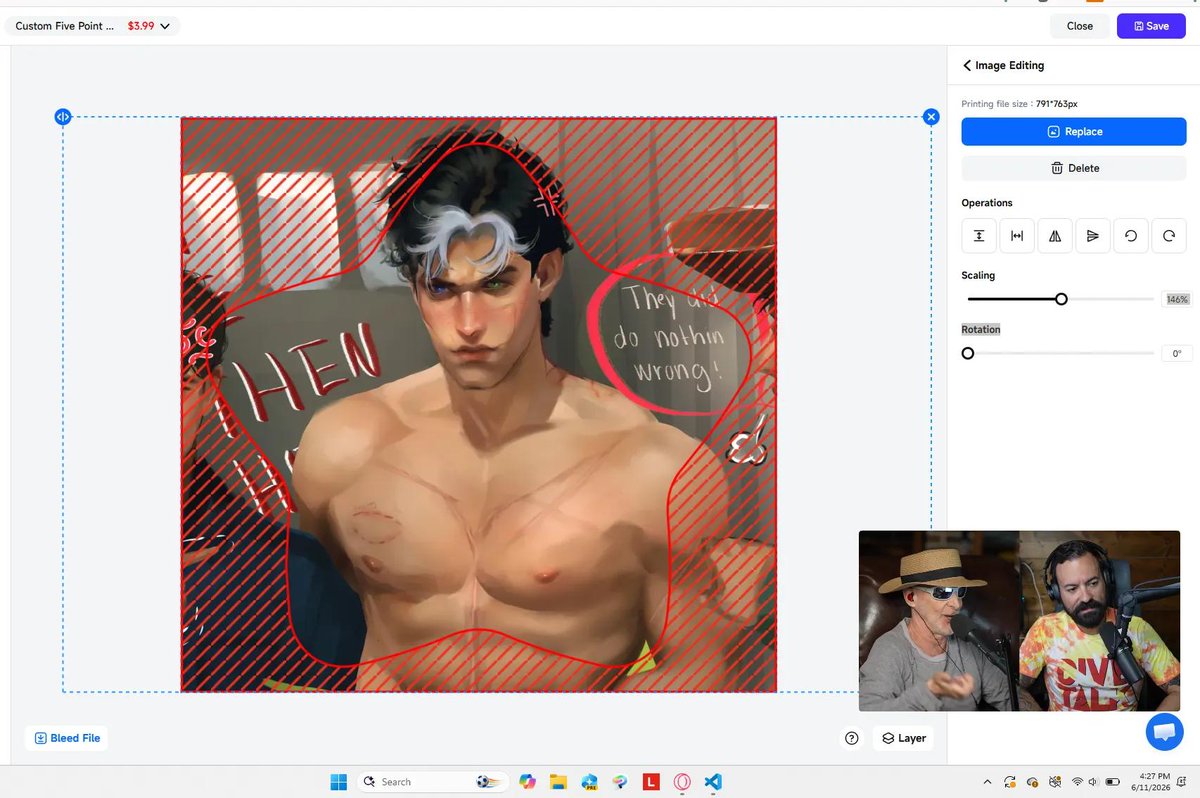Click the Scaling slider handle
Screen dimensions: 1200x798
click(1061, 299)
